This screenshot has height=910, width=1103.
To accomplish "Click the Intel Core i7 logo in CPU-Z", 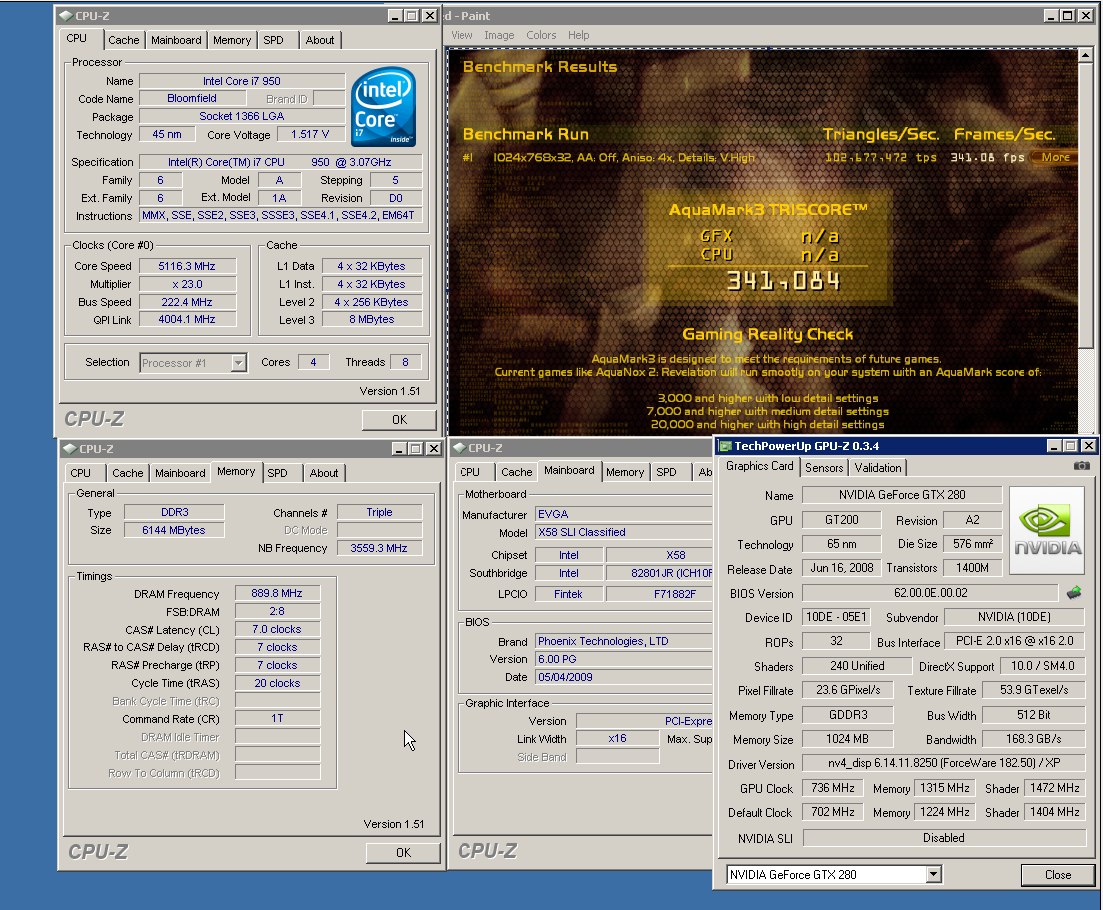I will pyautogui.click(x=384, y=106).
